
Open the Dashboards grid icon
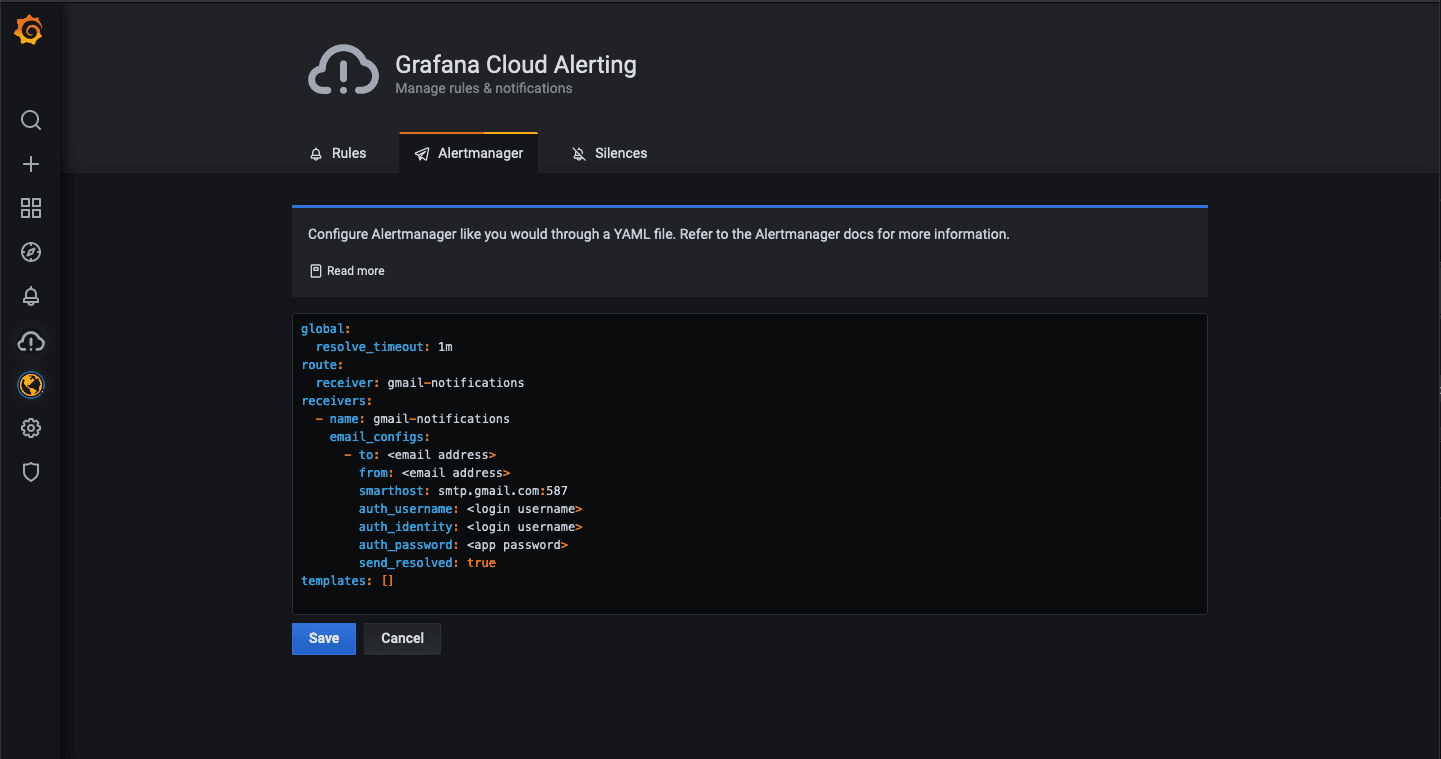(x=31, y=208)
